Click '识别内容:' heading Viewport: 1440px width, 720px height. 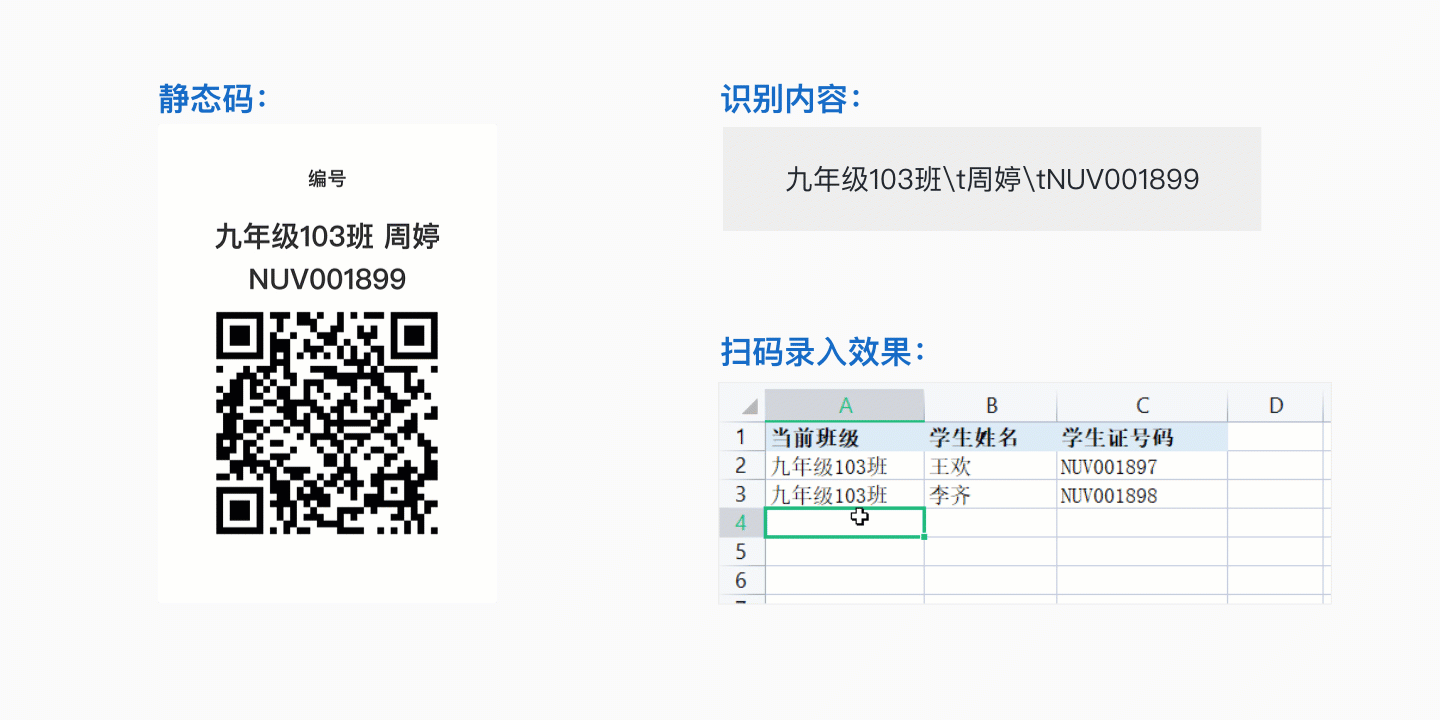[792, 98]
